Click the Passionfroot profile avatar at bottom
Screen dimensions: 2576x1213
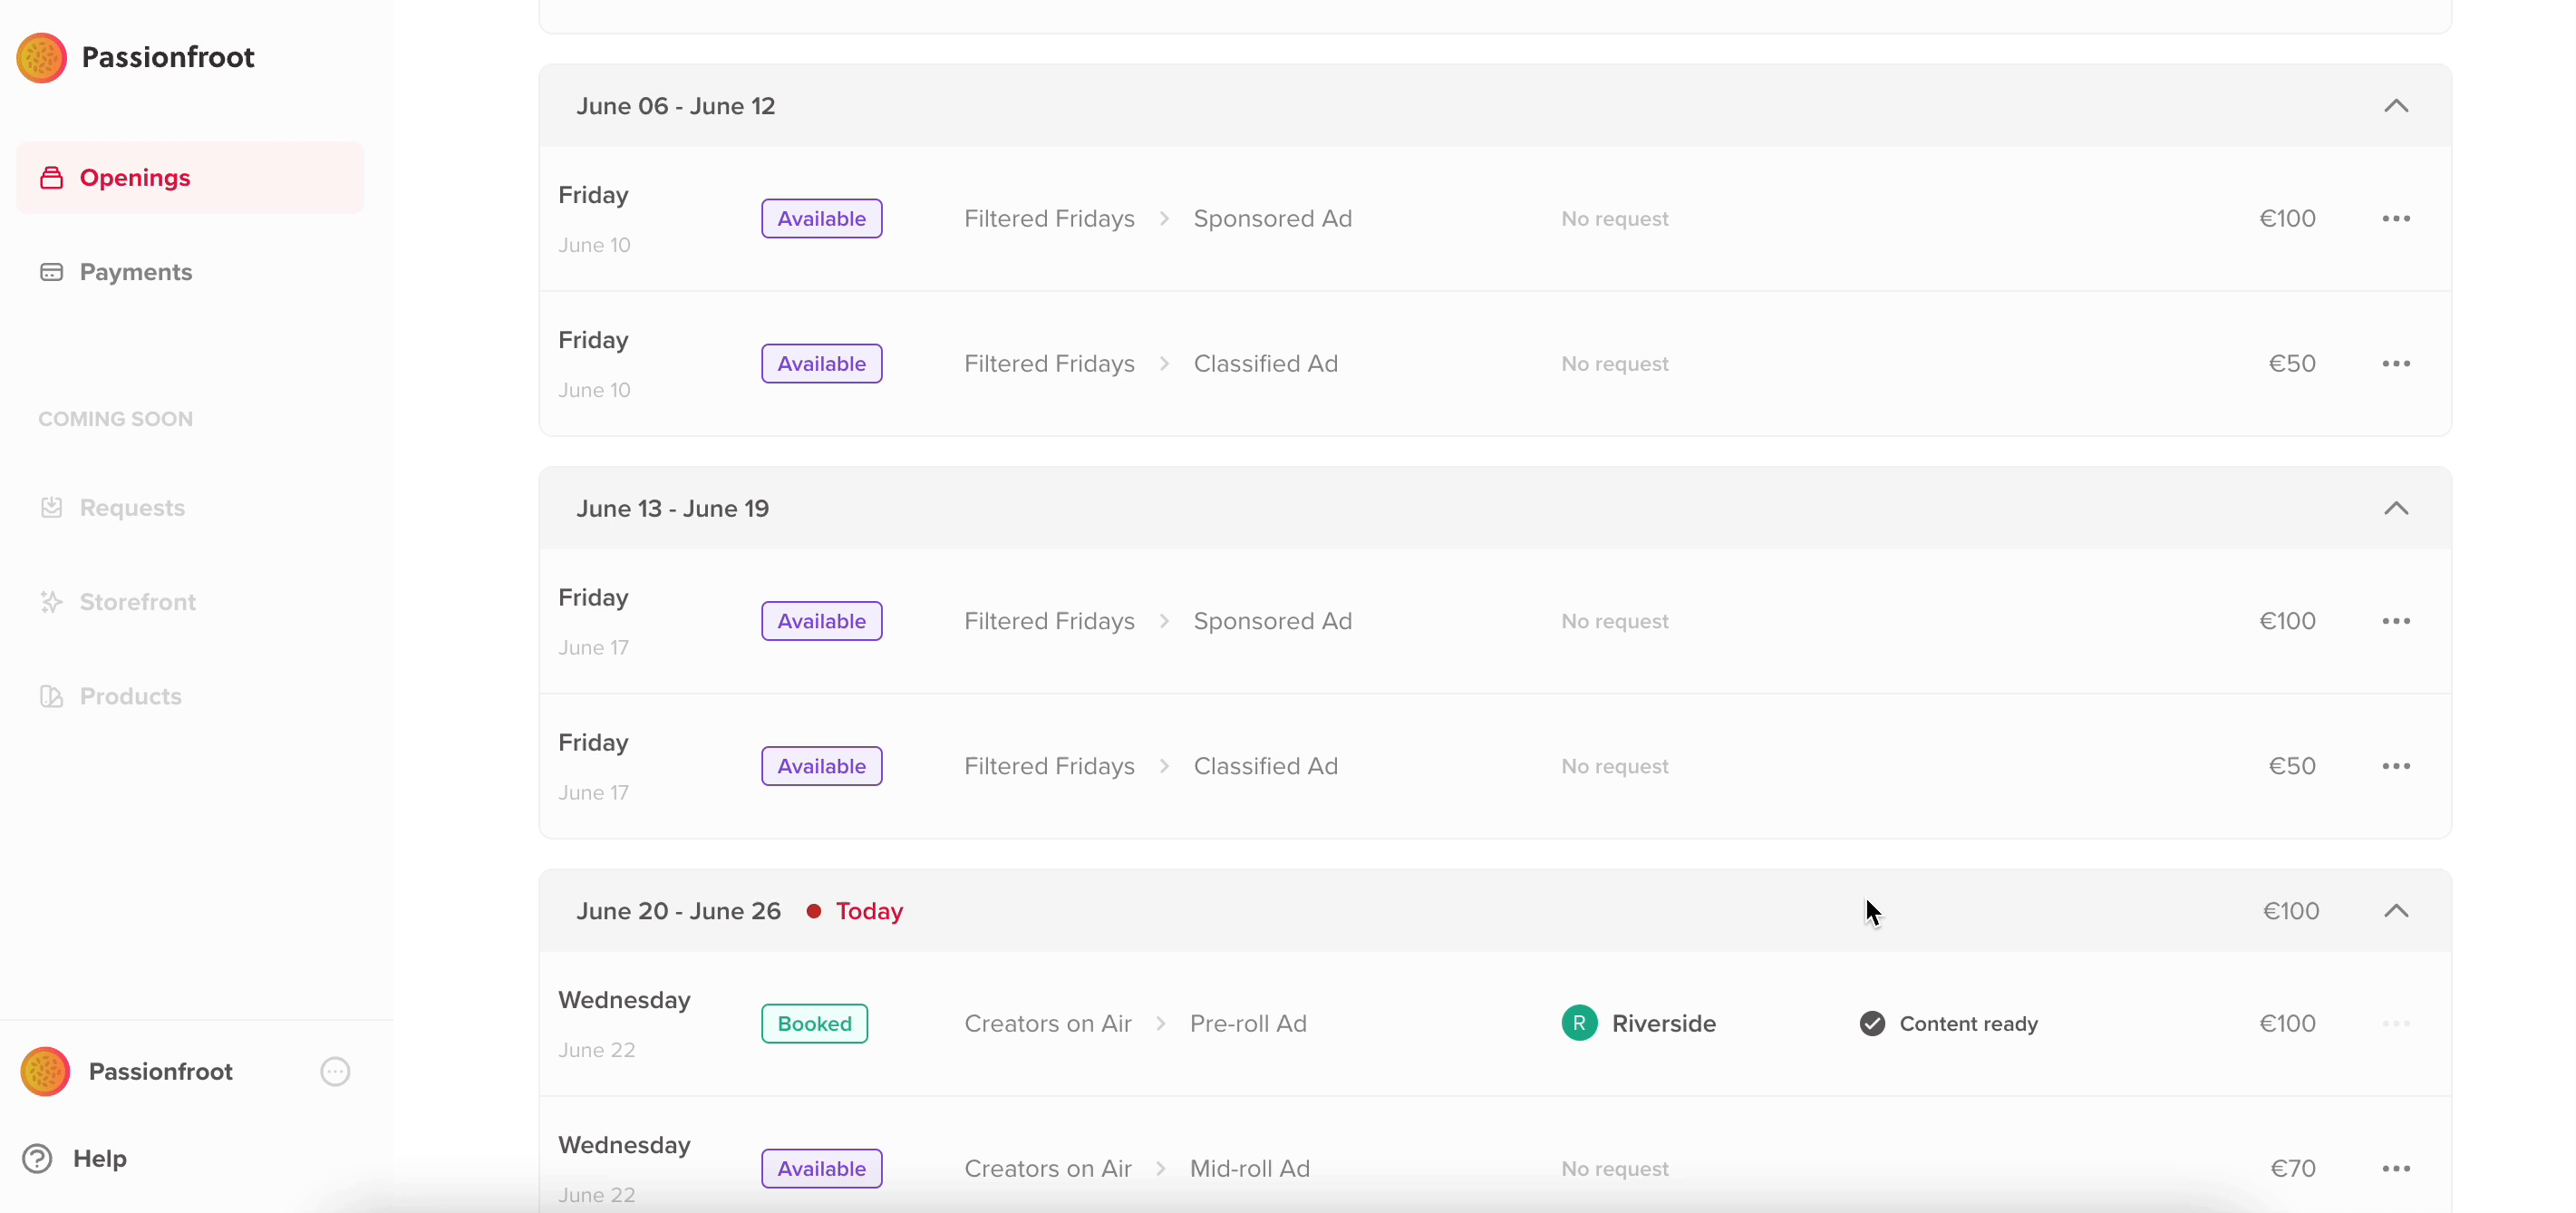[x=45, y=1071]
